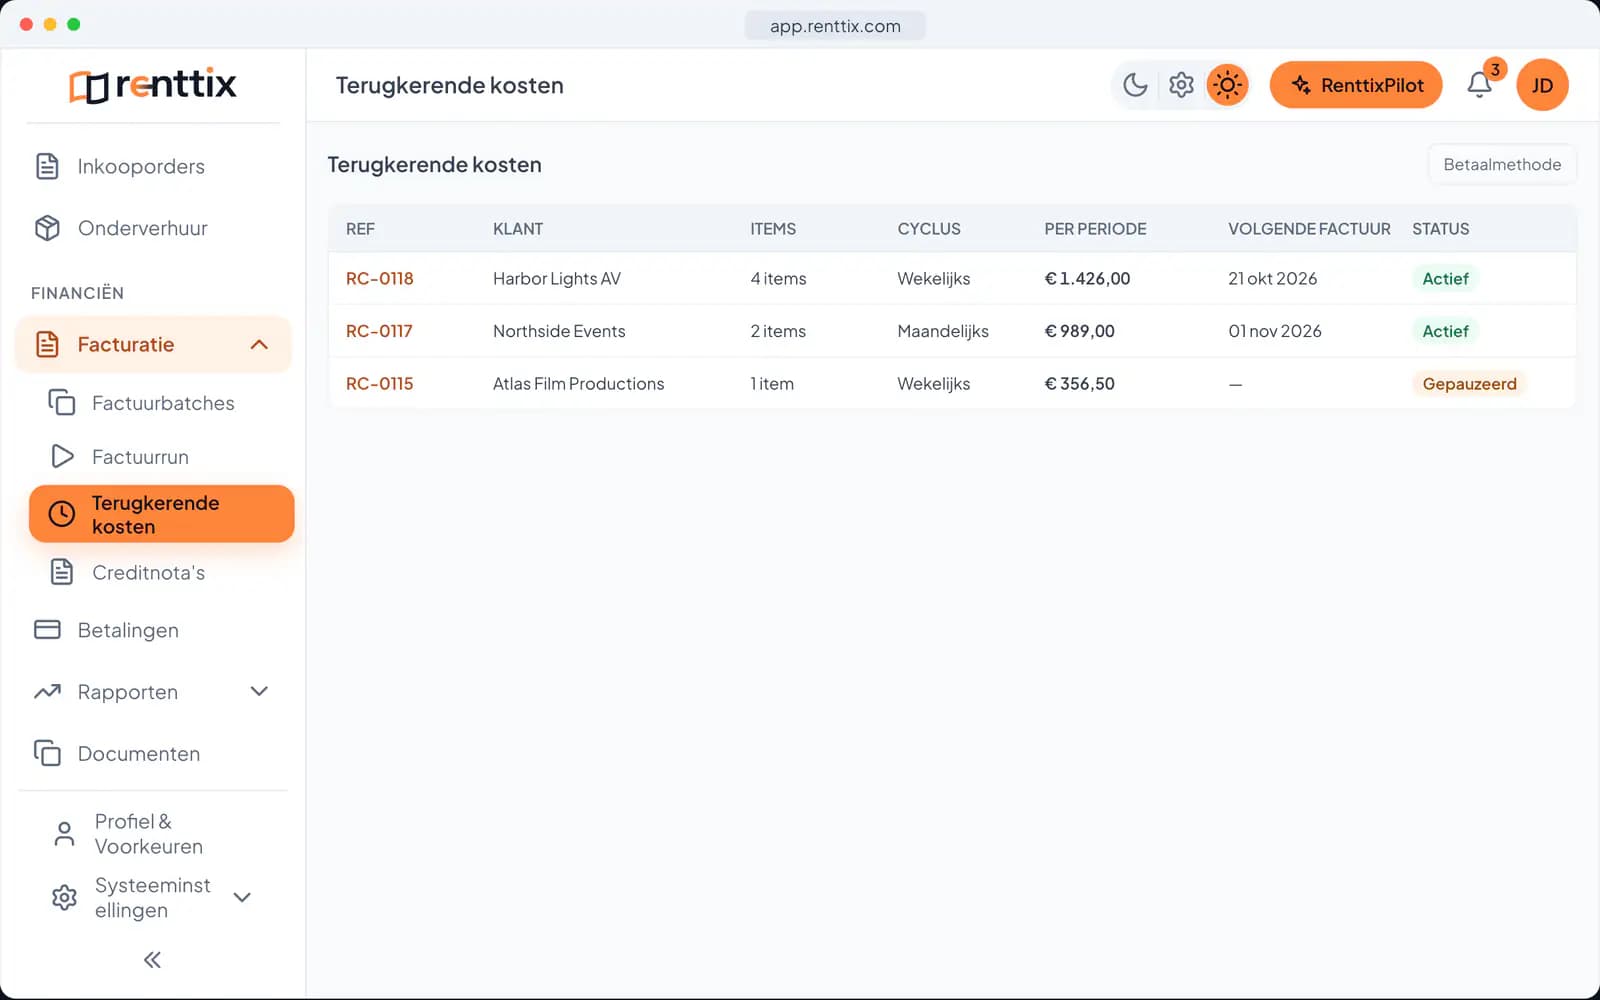Click the app.renttix.com address bar

click(x=835, y=26)
